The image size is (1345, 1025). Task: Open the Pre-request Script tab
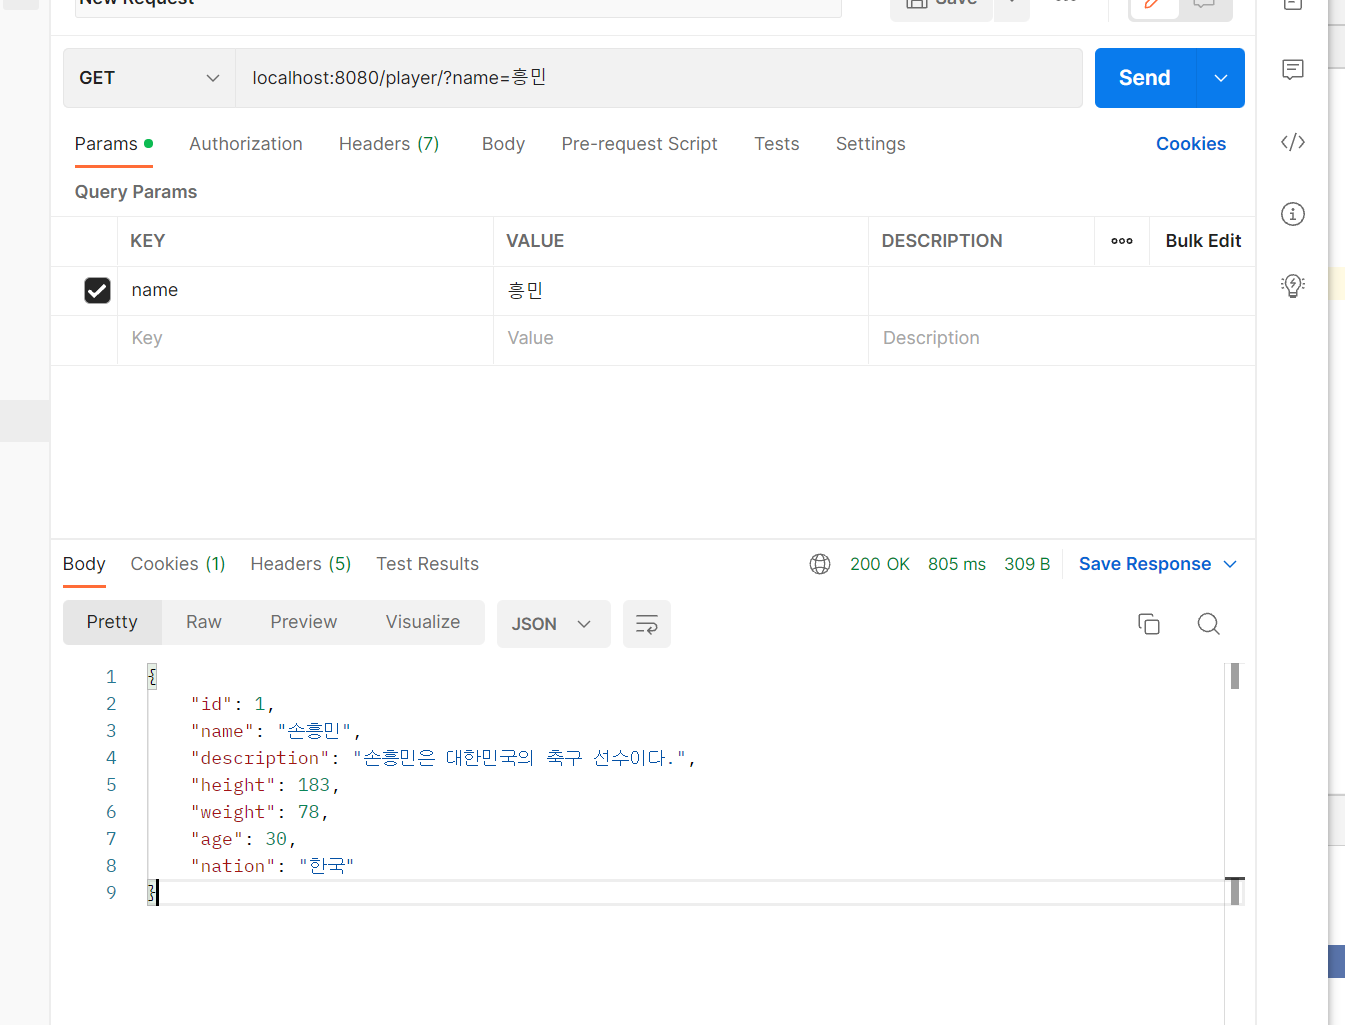(x=639, y=144)
